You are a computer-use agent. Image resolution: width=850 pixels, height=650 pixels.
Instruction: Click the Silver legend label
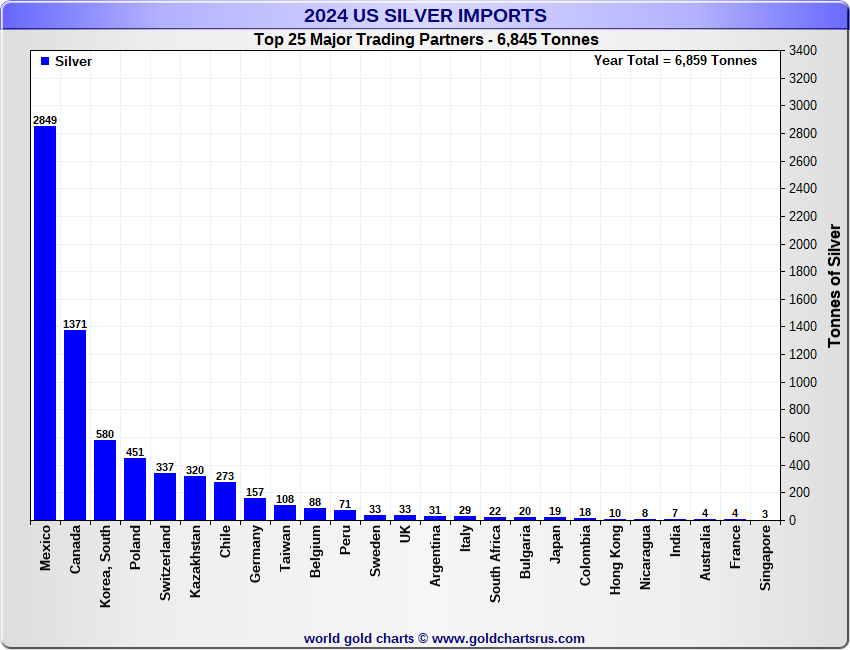tap(73, 62)
